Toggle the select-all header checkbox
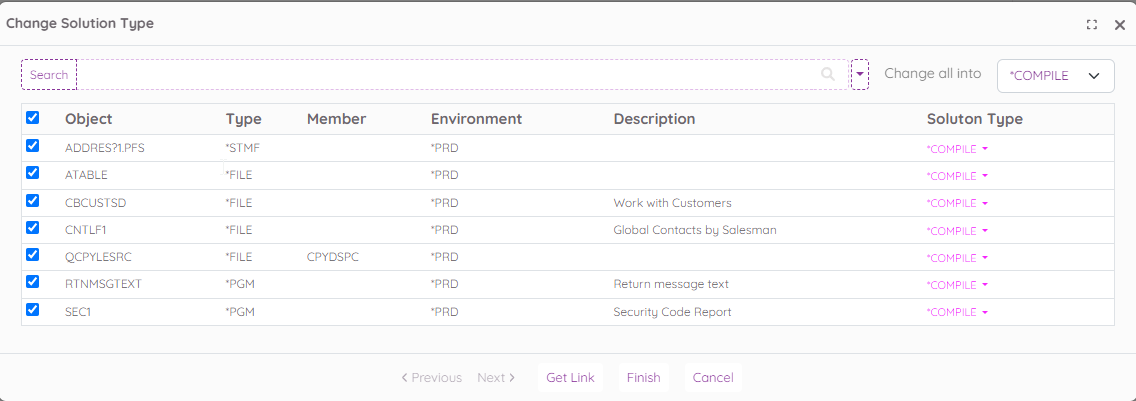Viewport: 1136px width, 401px height. [x=33, y=118]
